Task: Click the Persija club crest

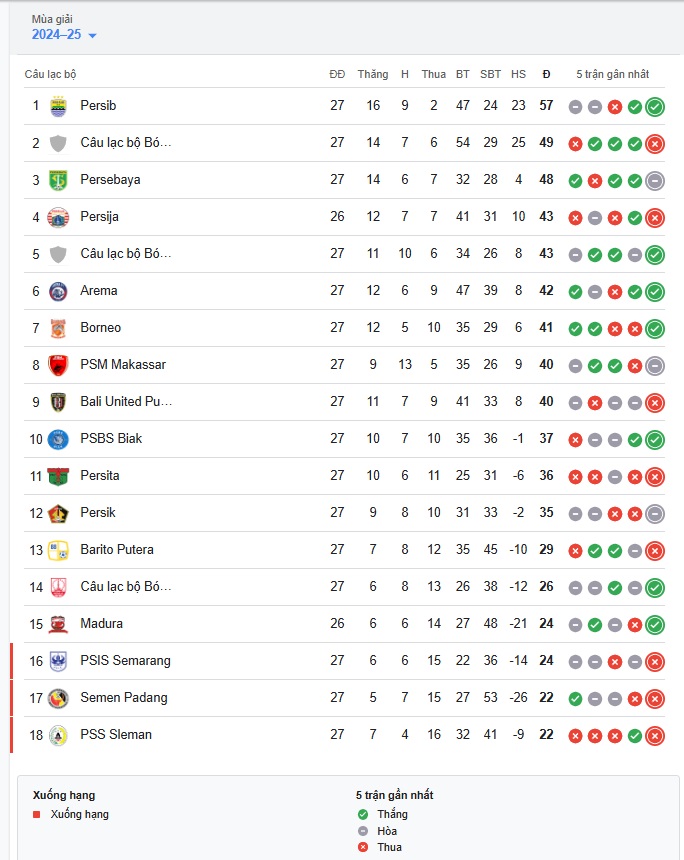Action: [58, 217]
